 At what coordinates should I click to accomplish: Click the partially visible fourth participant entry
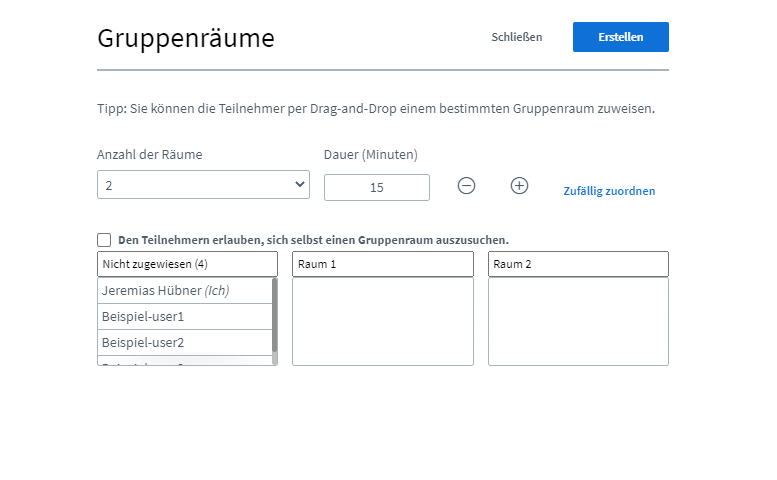[185, 361]
